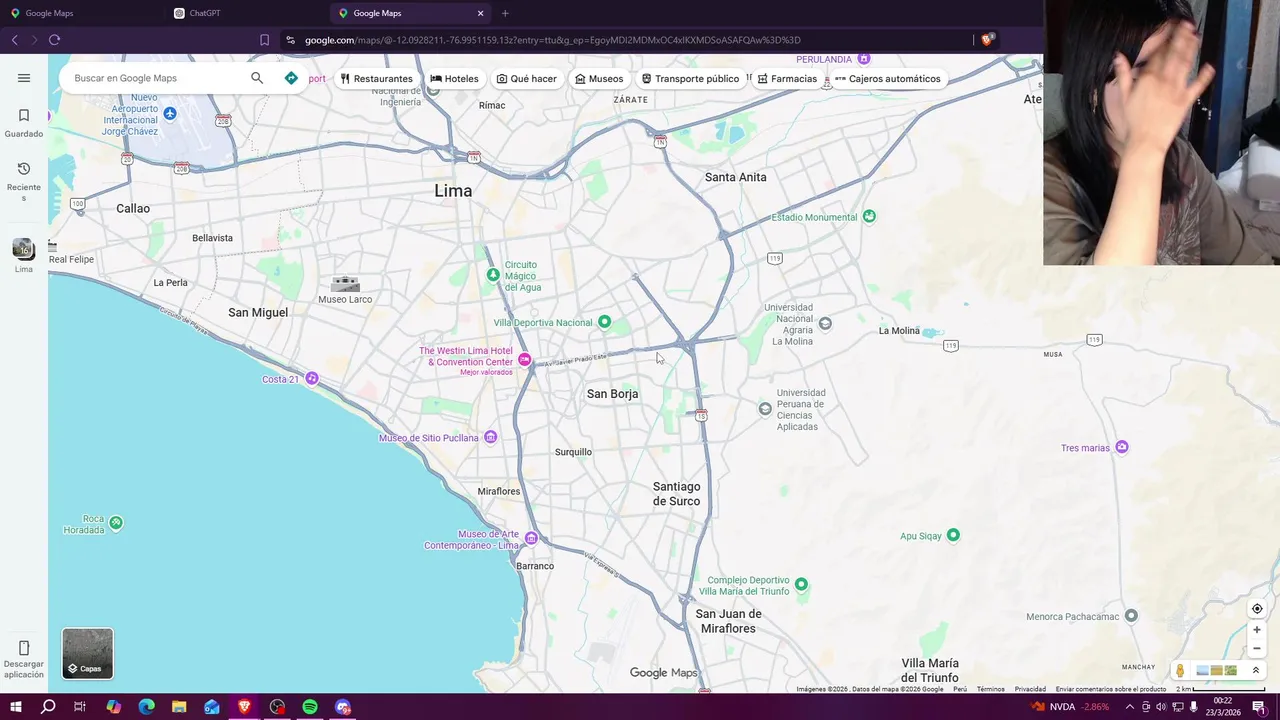The height and width of the screenshot is (720, 1280).
Task: Click the airport Jorge Chávez marker
Action: coord(170,113)
